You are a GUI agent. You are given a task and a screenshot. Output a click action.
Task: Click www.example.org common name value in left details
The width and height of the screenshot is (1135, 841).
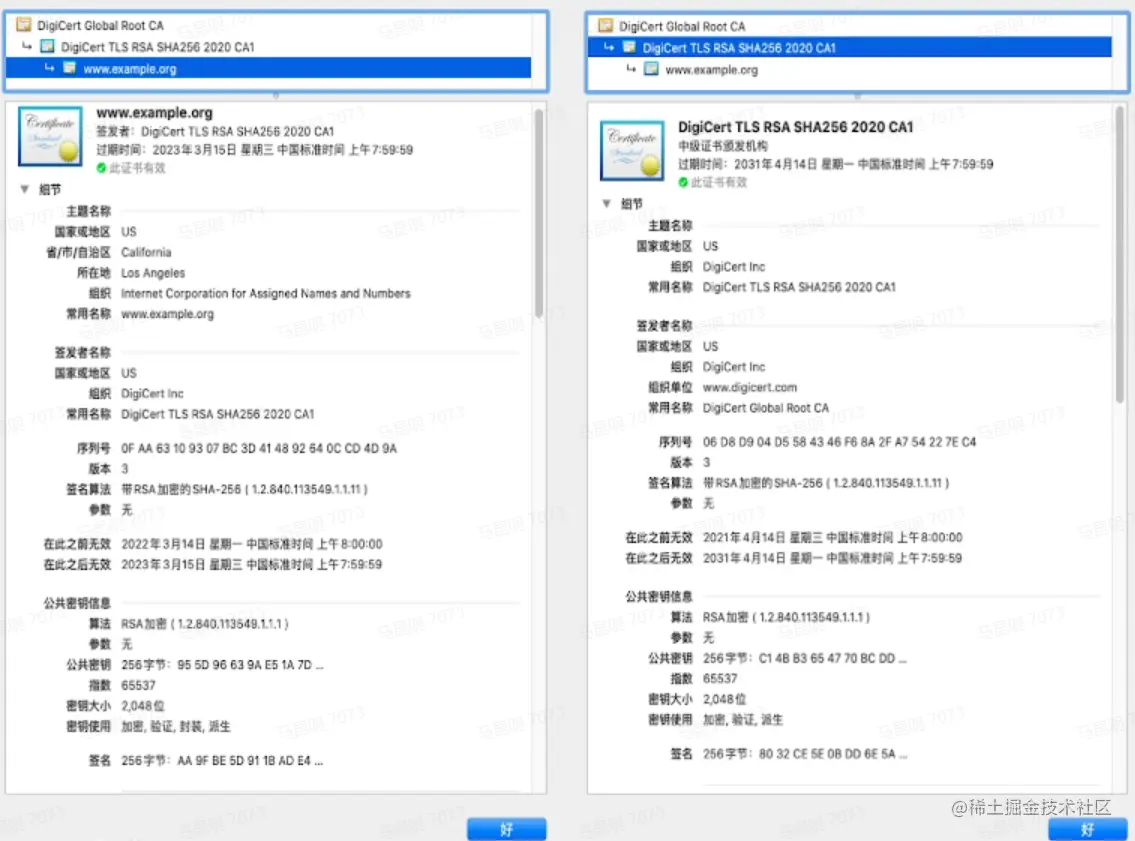coord(167,314)
